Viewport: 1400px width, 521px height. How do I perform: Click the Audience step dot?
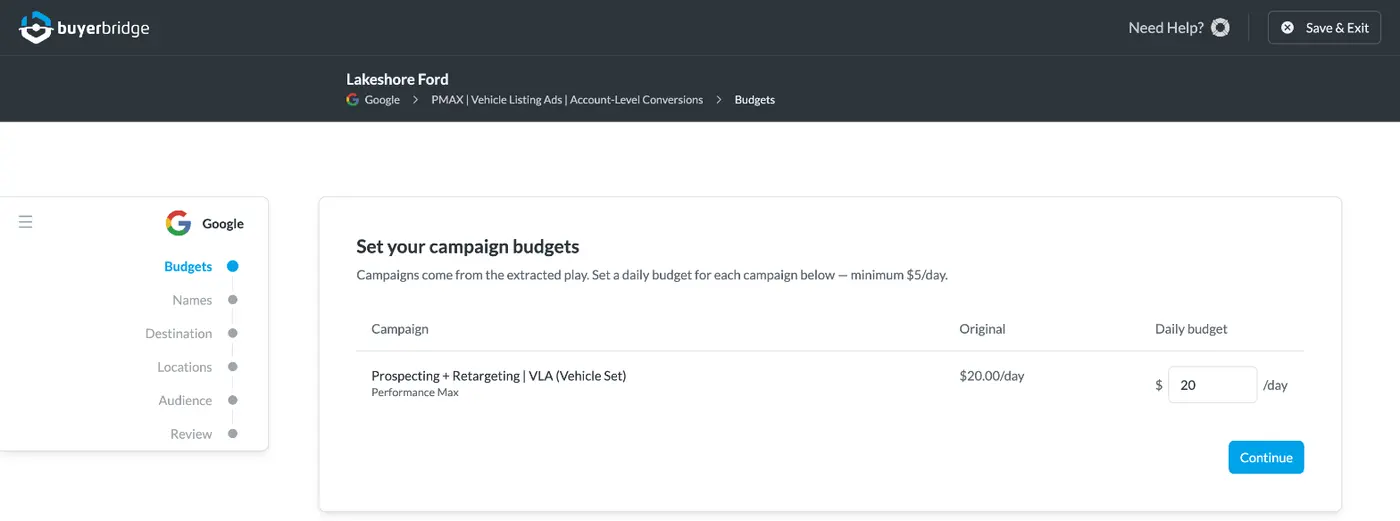[233, 400]
